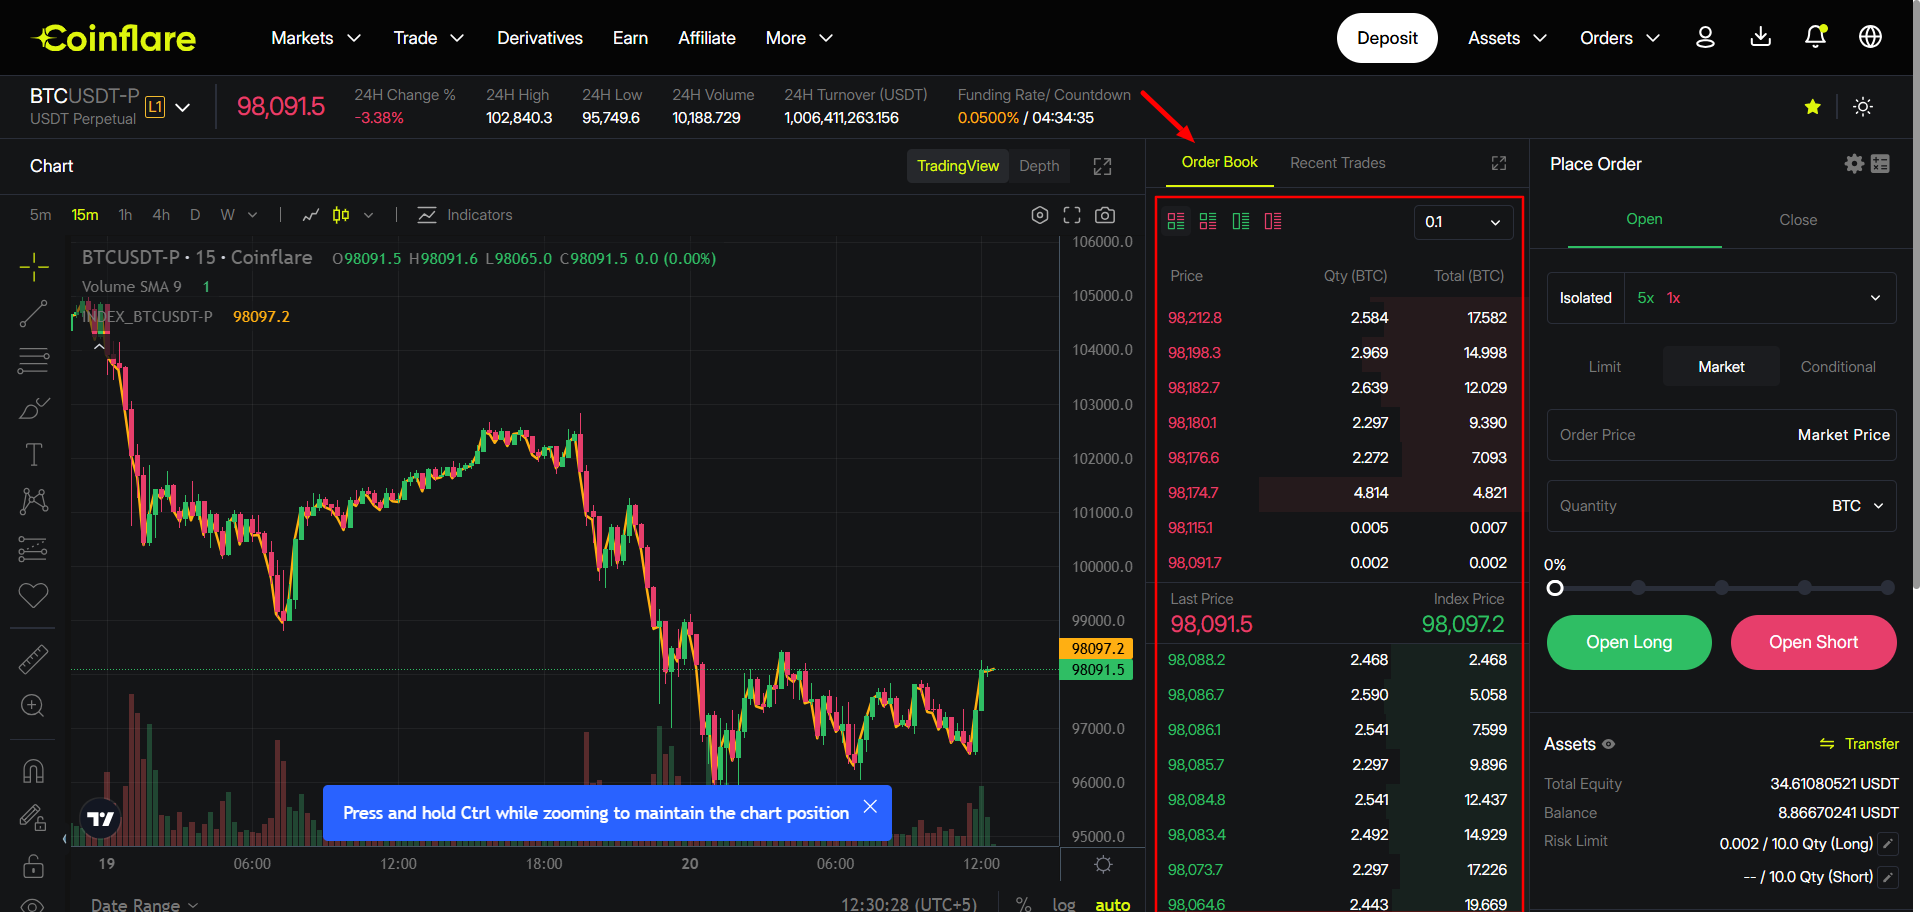Select the 1h timeframe

[125, 215]
